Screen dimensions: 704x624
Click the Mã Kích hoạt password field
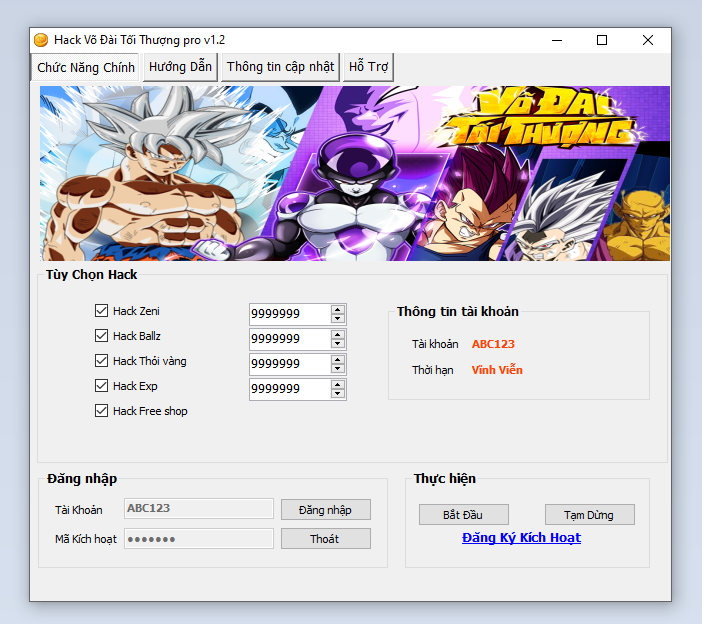click(x=198, y=539)
